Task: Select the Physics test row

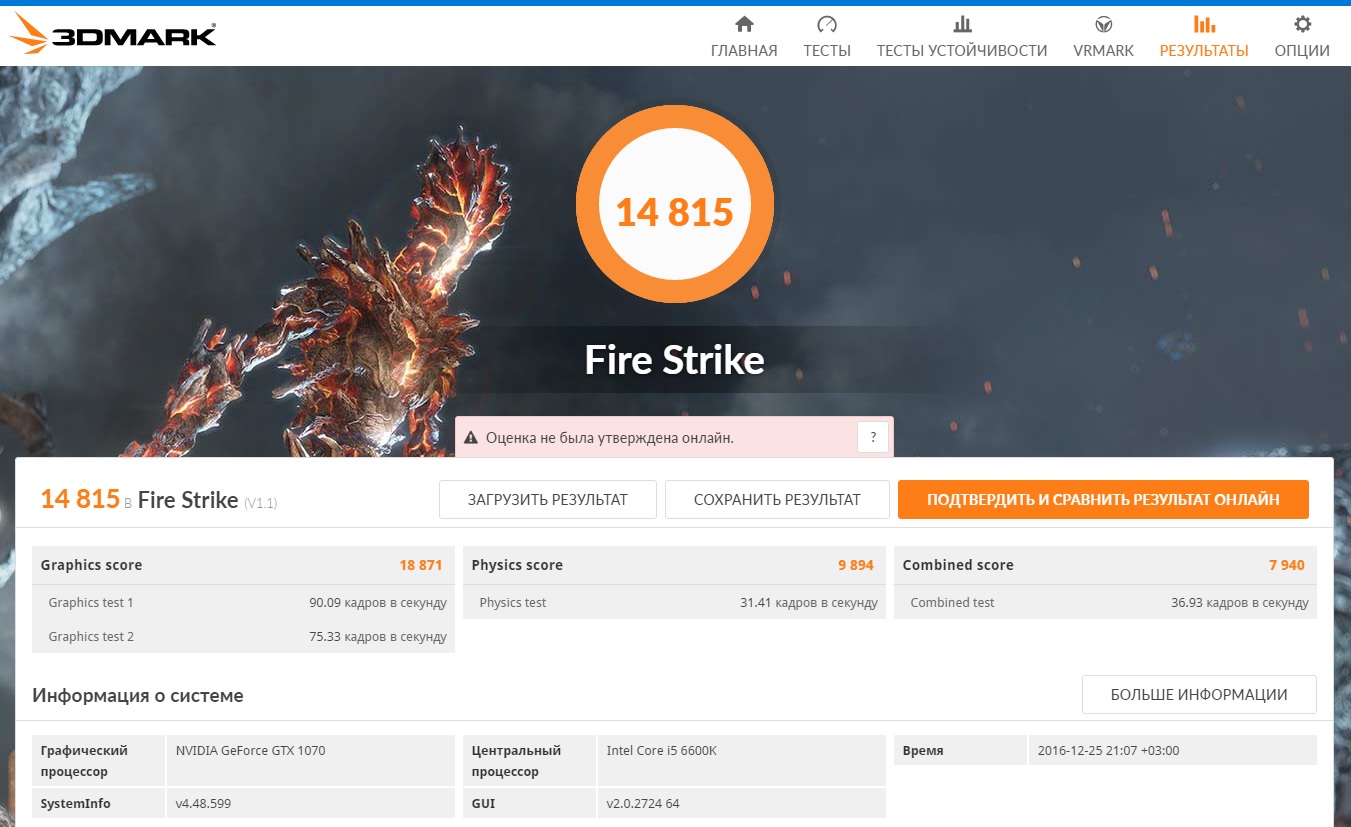Action: pyautogui.click(x=674, y=603)
